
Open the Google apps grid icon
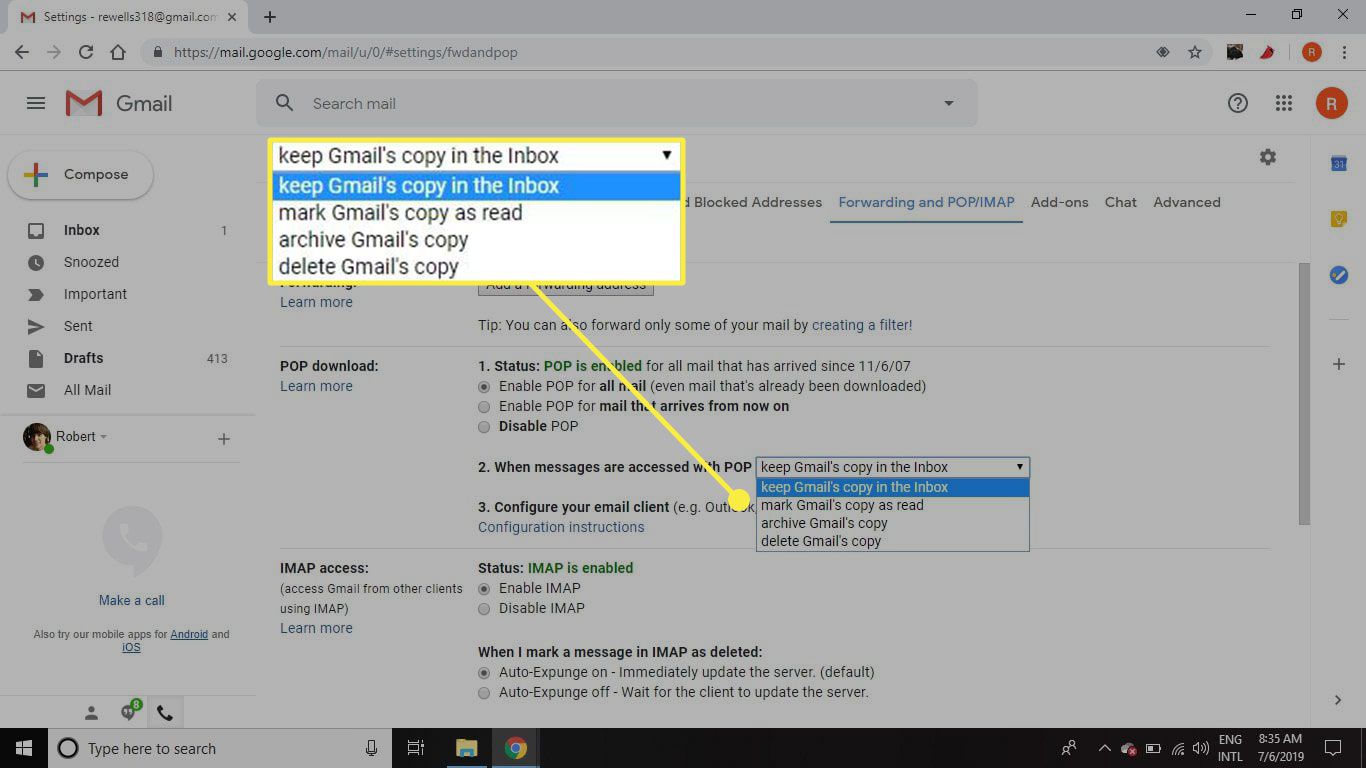[1284, 103]
